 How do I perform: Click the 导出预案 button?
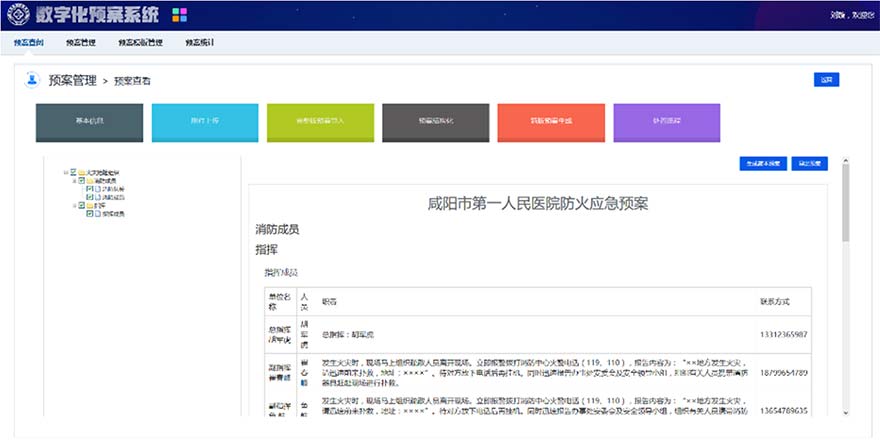click(809, 163)
